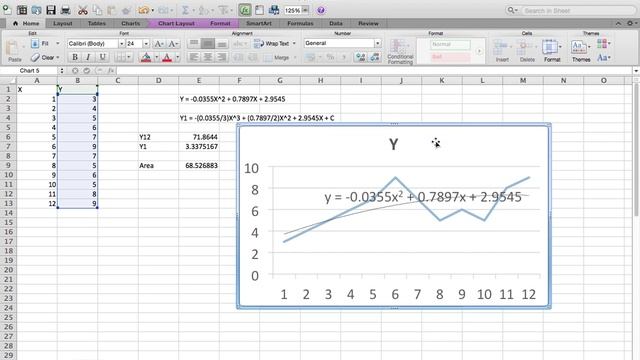Click the Format button in Cells group

coord(551,51)
